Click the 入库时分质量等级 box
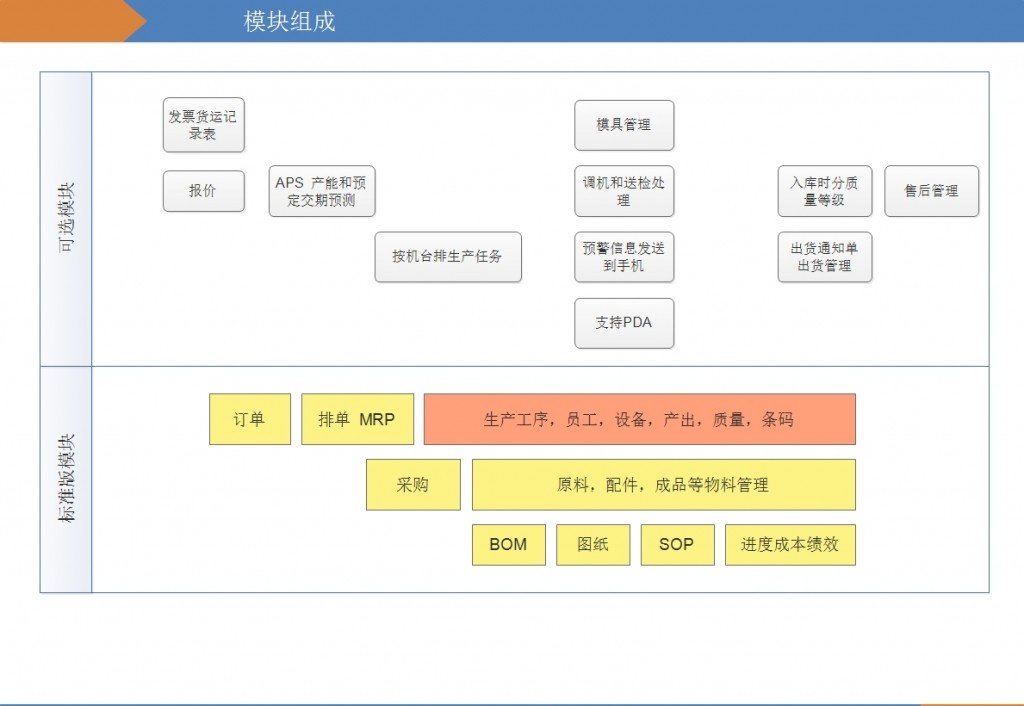Viewport: 1024px width, 706px height. (825, 190)
